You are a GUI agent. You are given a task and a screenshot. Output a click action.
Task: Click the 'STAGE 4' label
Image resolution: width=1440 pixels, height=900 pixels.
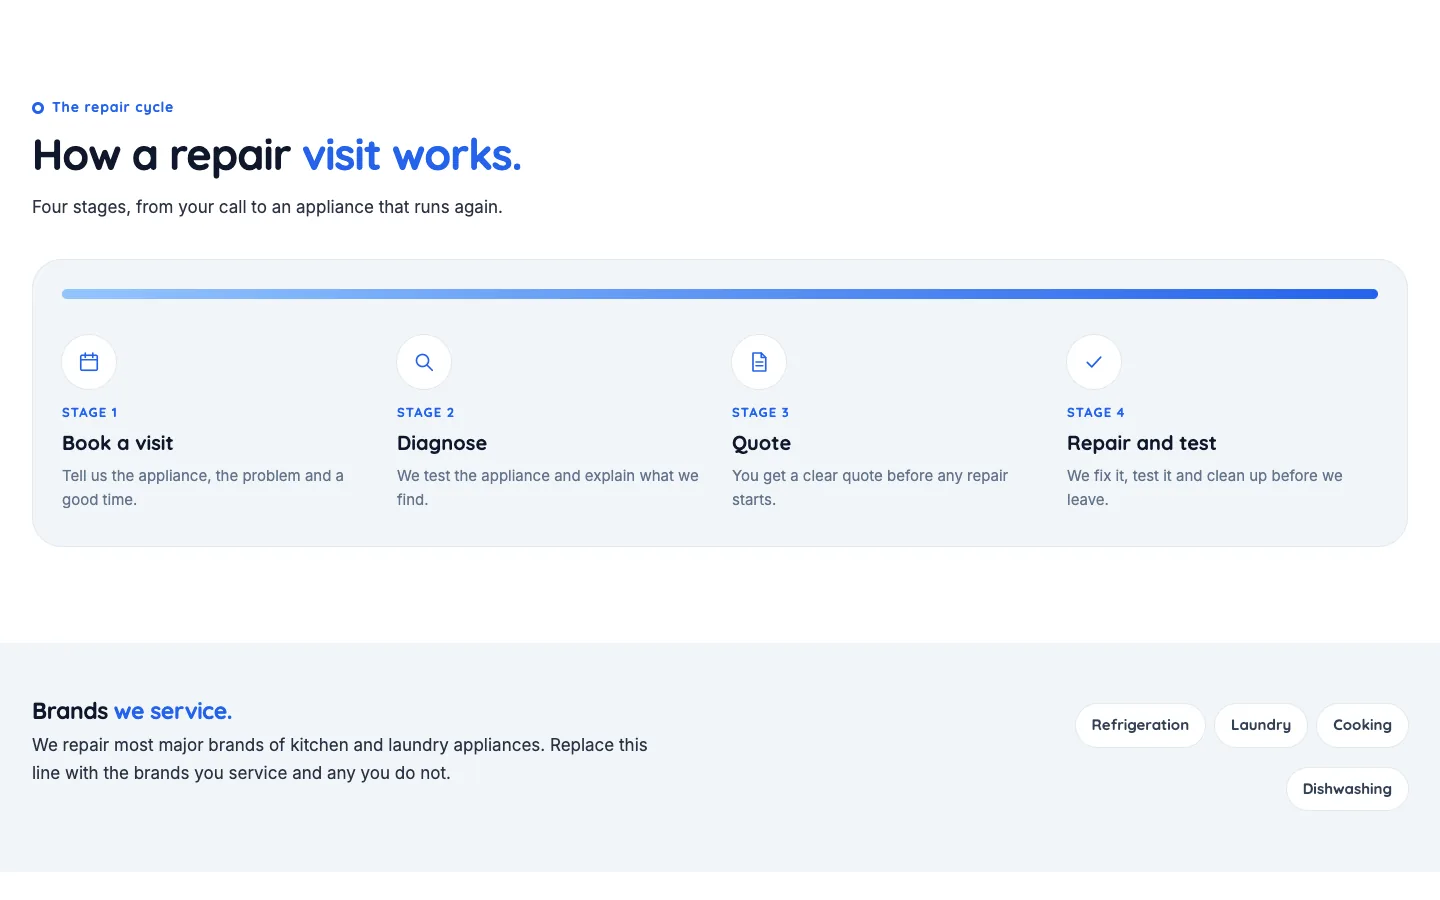coord(1096,412)
